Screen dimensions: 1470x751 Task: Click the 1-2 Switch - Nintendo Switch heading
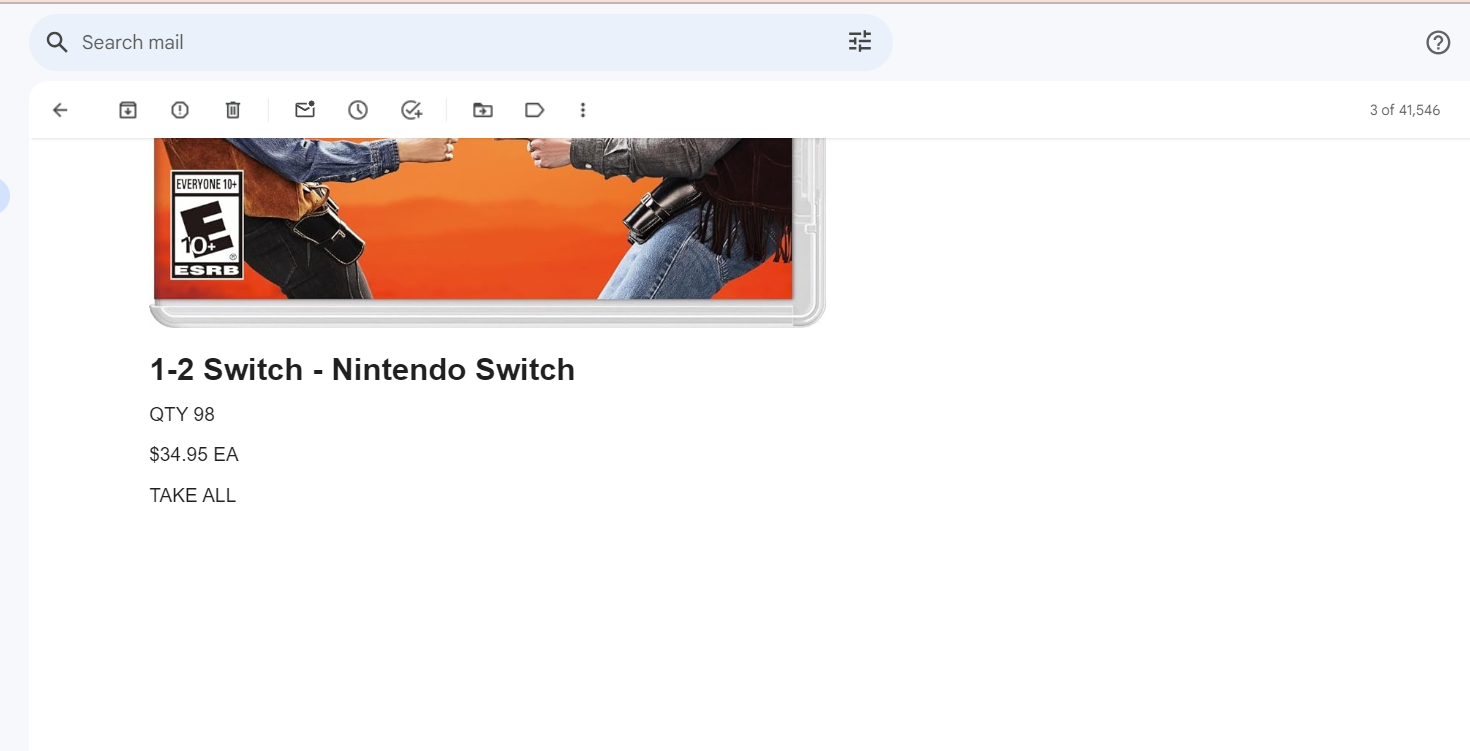point(362,370)
